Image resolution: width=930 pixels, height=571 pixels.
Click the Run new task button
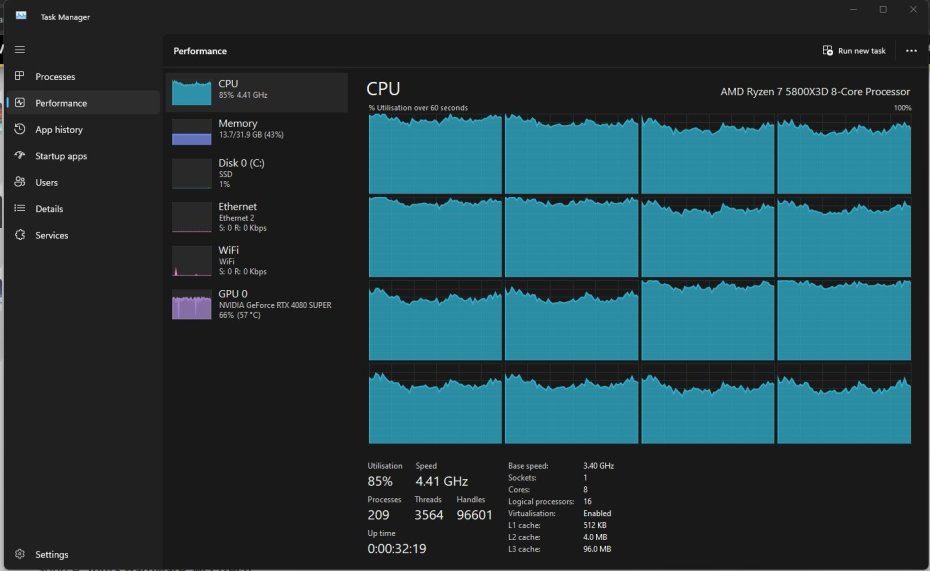pyautogui.click(x=854, y=51)
